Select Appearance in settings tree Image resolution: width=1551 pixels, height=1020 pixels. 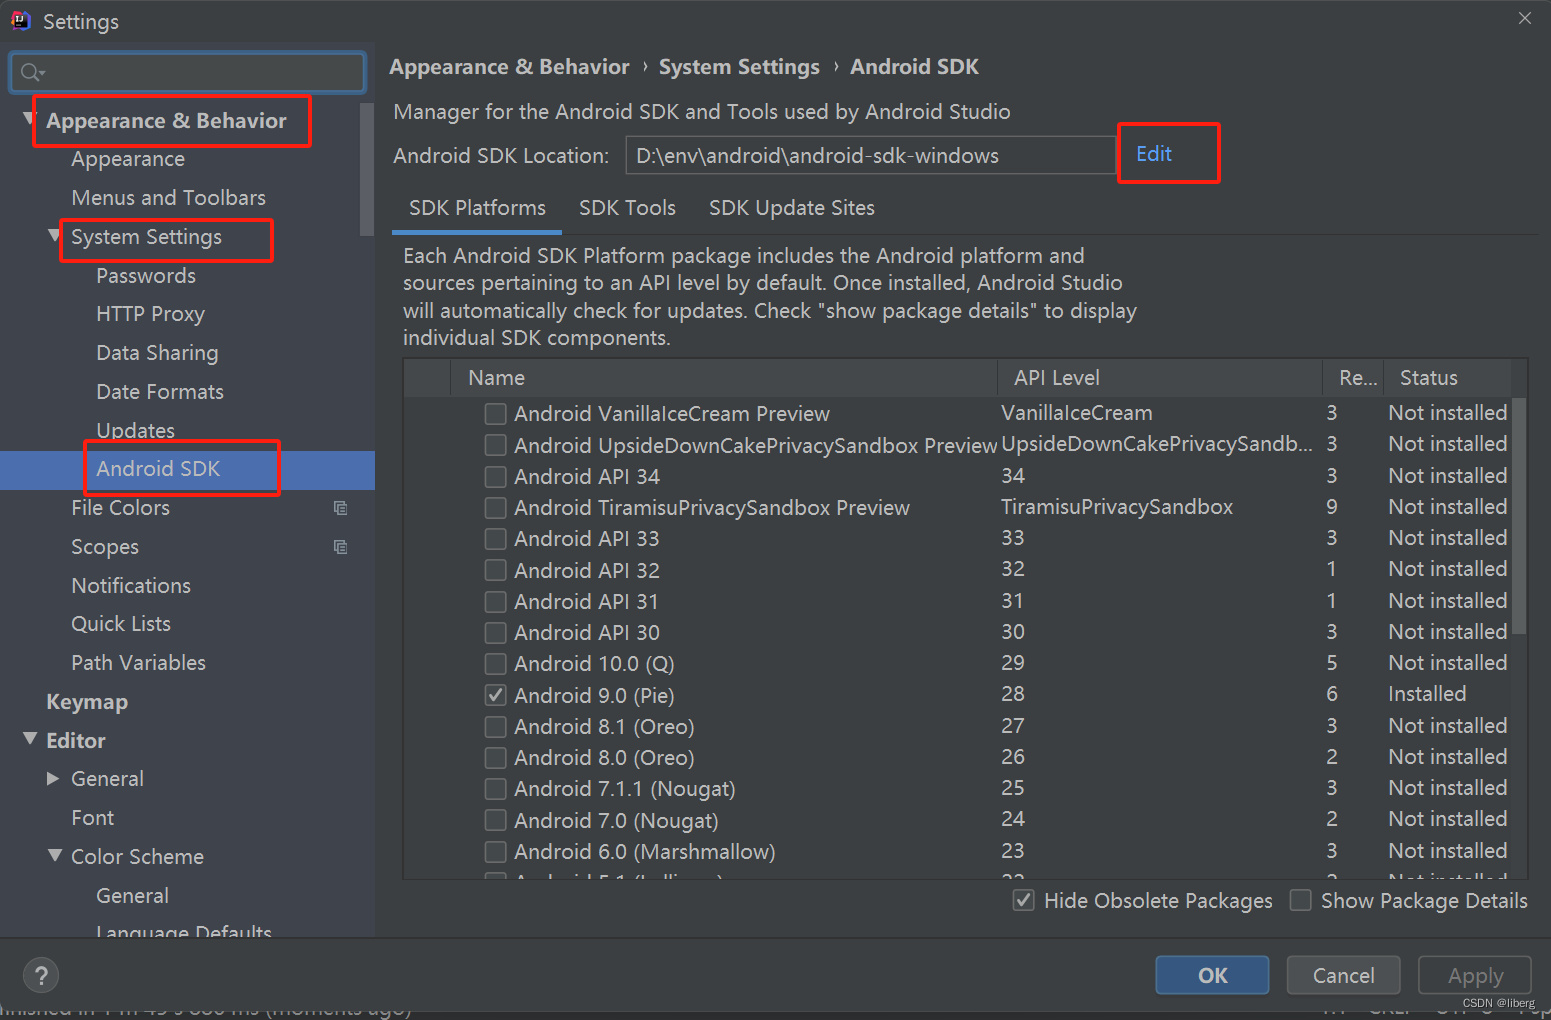pos(128,159)
